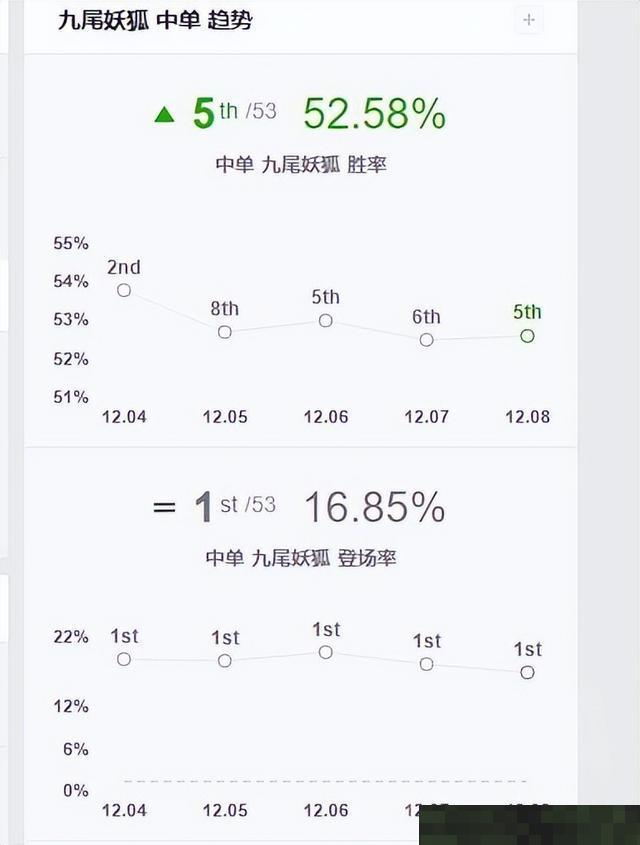Click the 16.85% pick rate value

374,507
